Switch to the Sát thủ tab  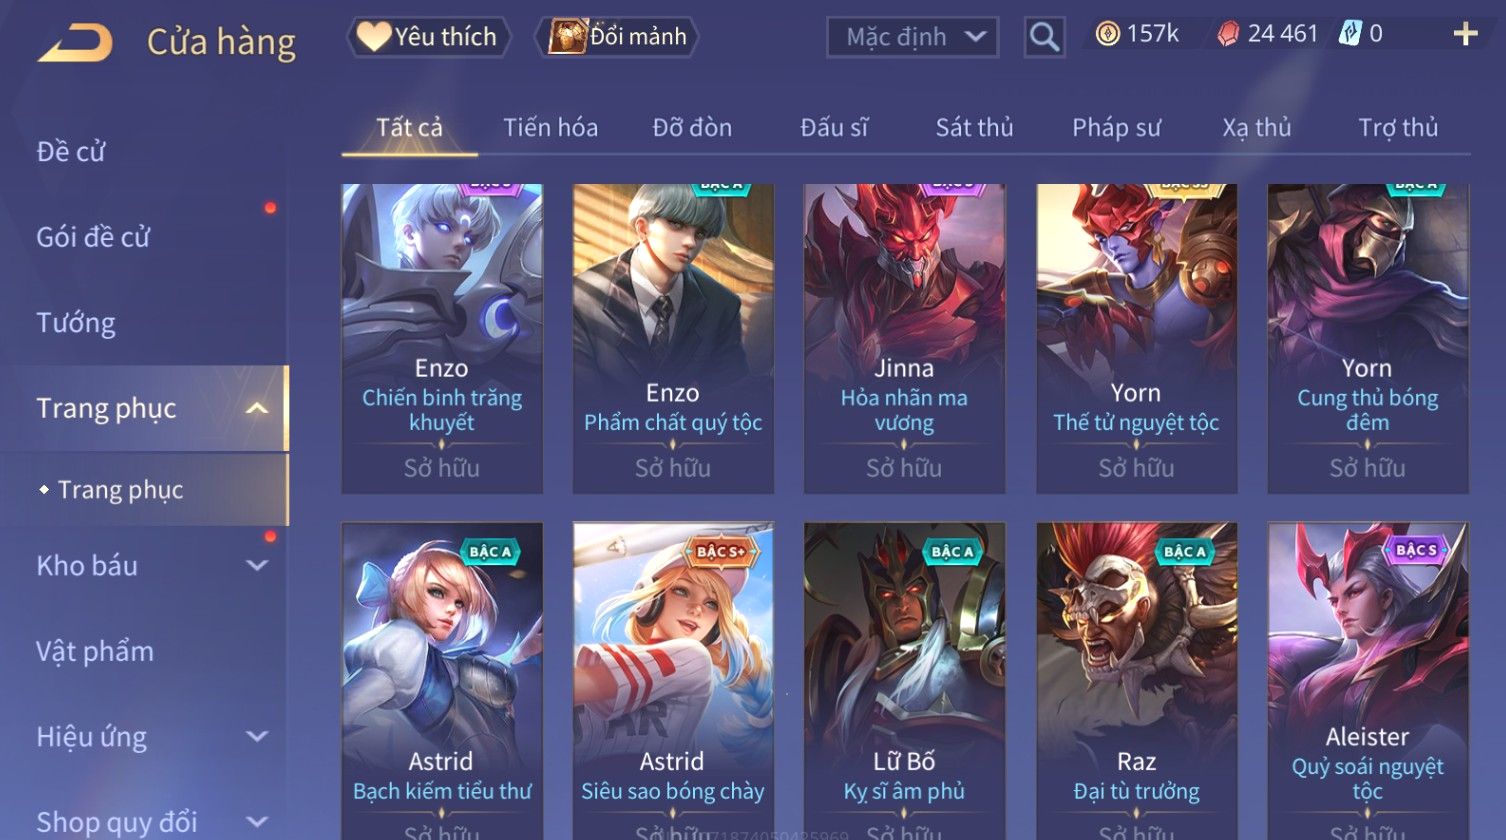coord(974,128)
